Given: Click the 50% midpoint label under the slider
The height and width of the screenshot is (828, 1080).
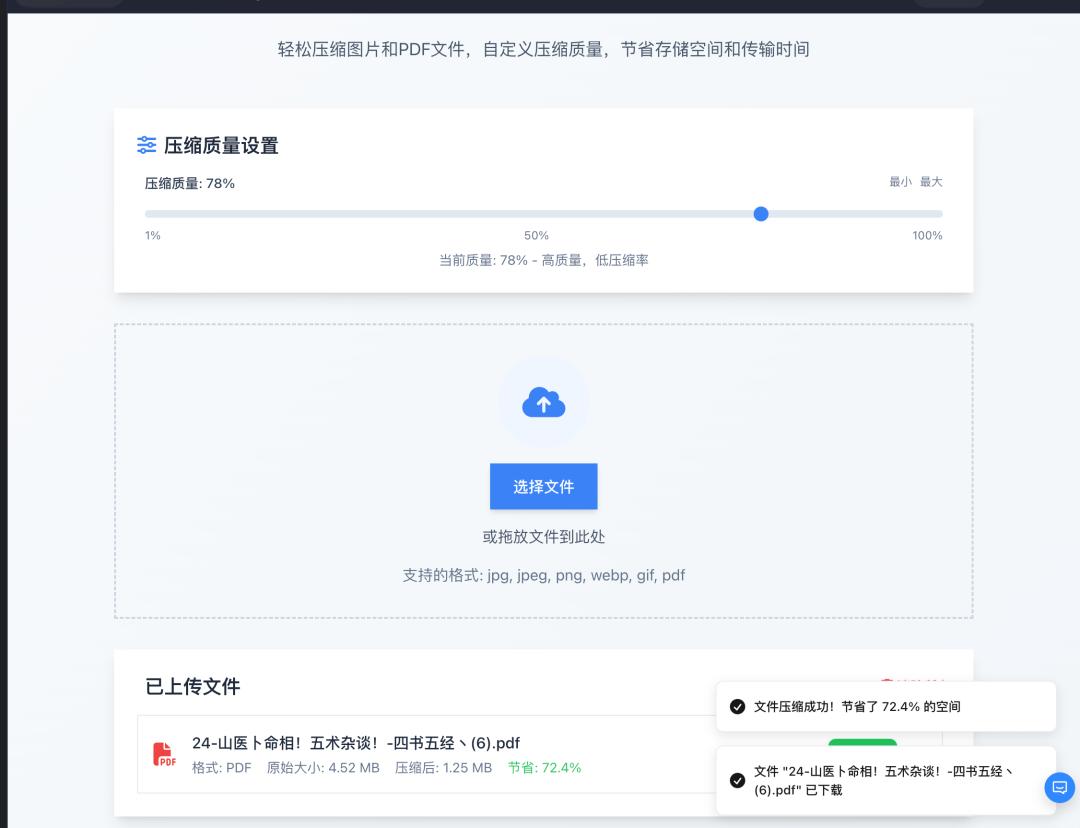Looking at the screenshot, I should pos(536,235).
